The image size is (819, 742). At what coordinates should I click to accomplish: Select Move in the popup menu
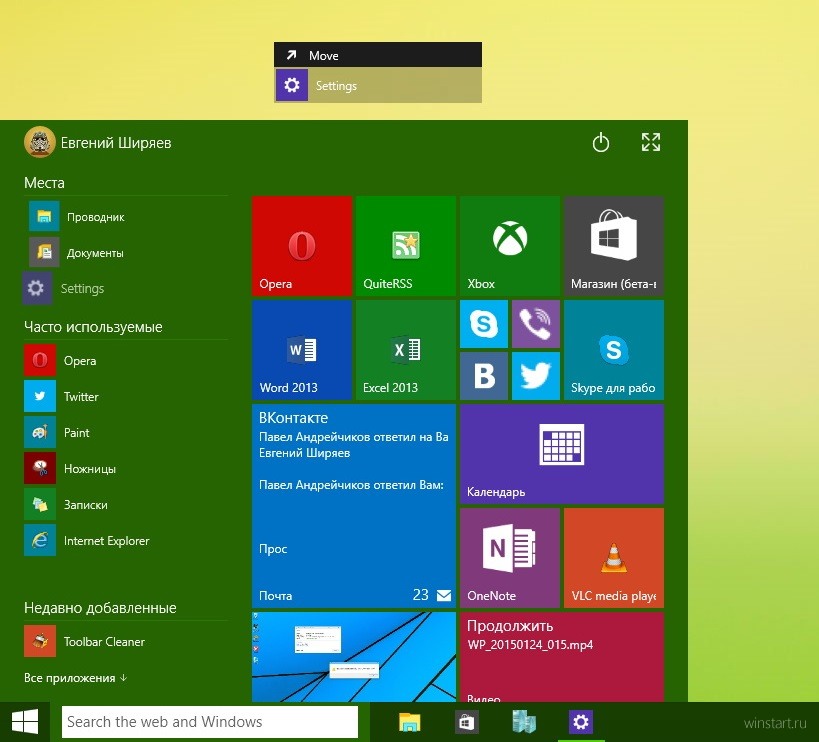pos(378,55)
